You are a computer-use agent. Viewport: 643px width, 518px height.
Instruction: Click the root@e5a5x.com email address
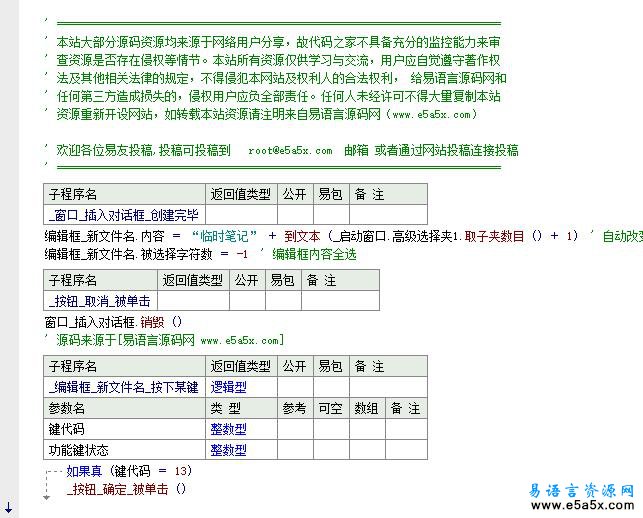[290, 151]
